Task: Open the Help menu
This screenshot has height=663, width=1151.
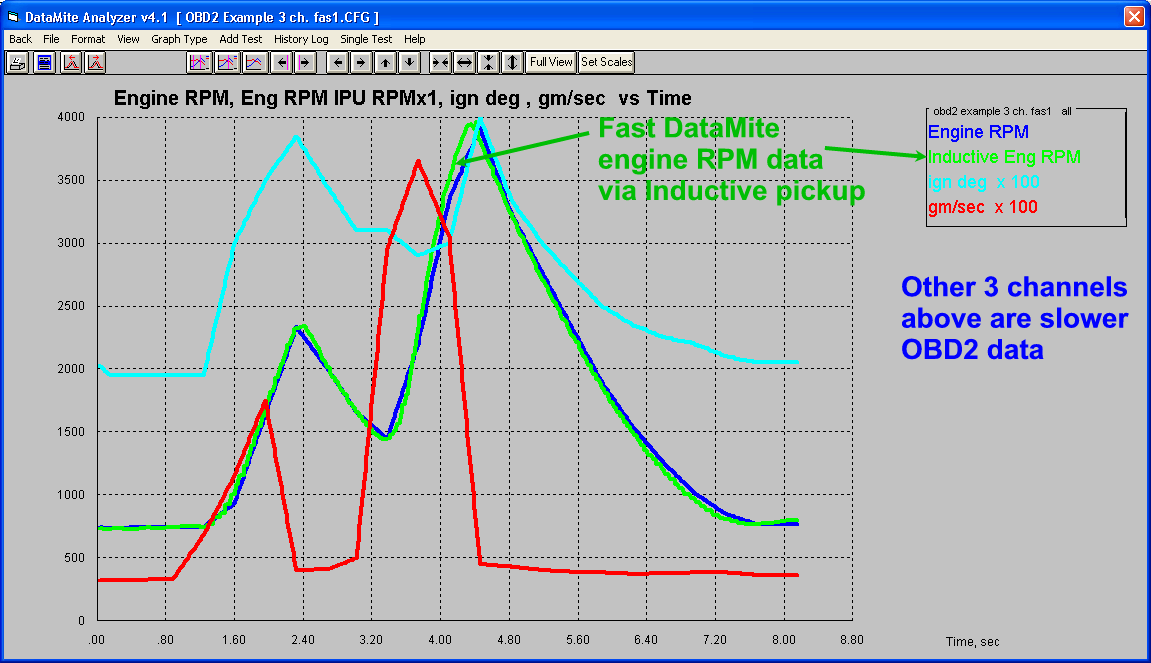Action: (x=415, y=39)
